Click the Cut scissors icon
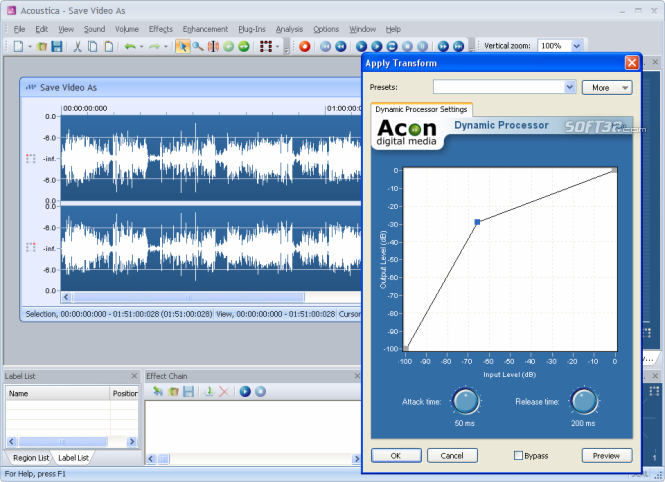Screen dimensions: 665x482 (77, 46)
